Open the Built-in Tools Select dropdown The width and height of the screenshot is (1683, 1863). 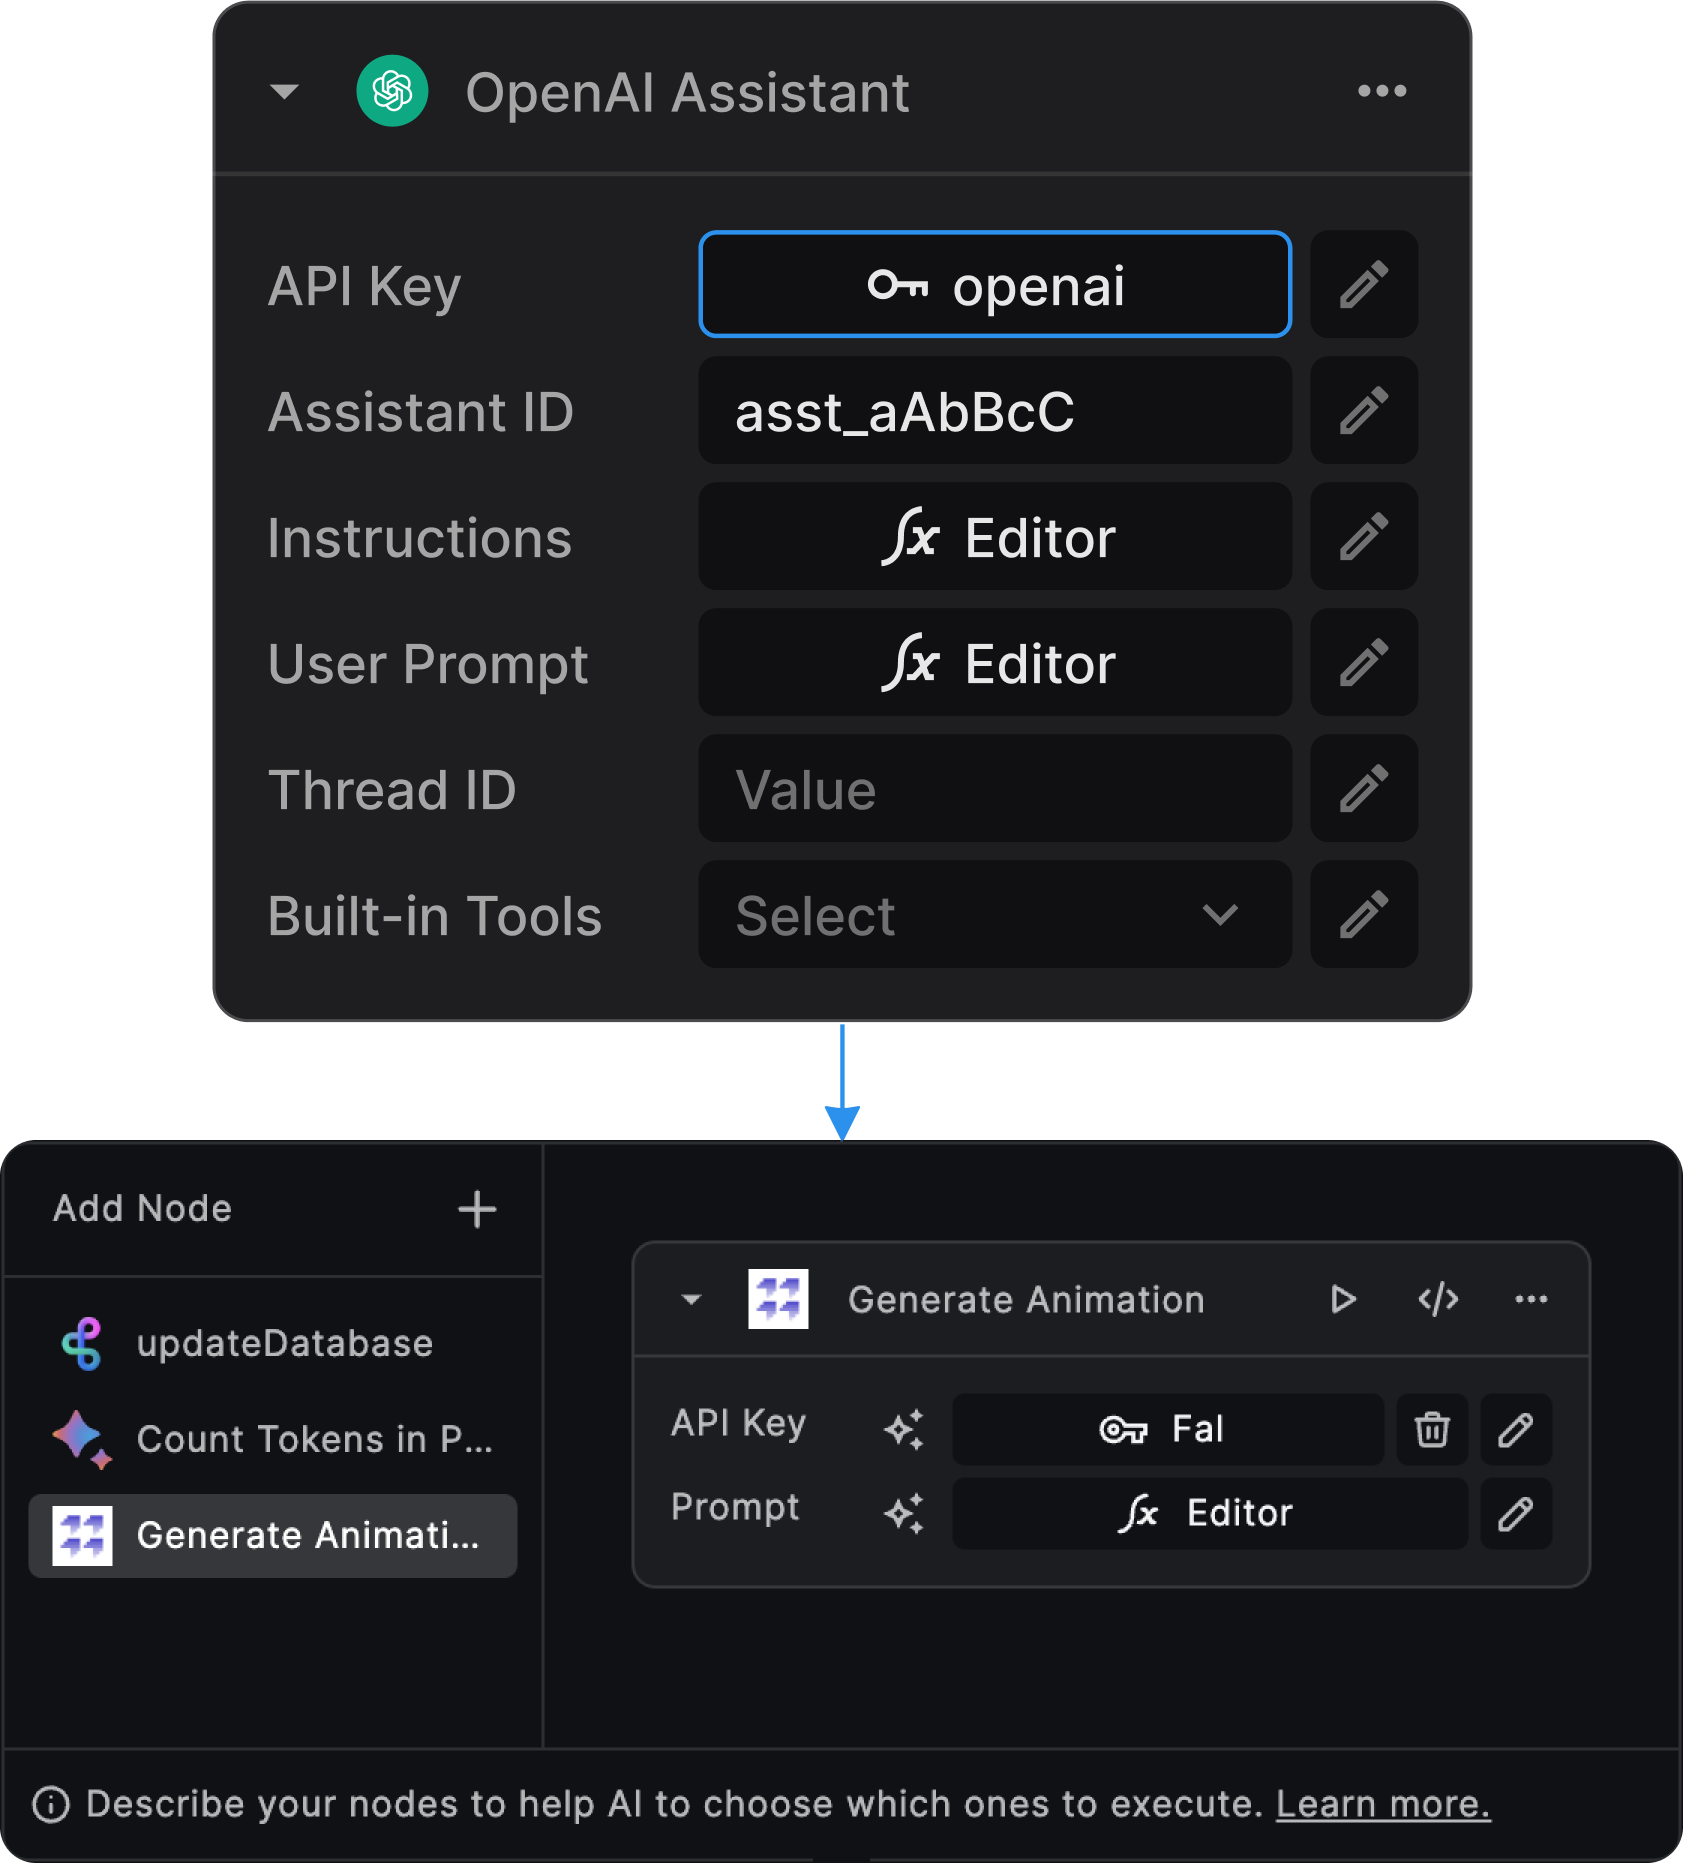(994, 915)
